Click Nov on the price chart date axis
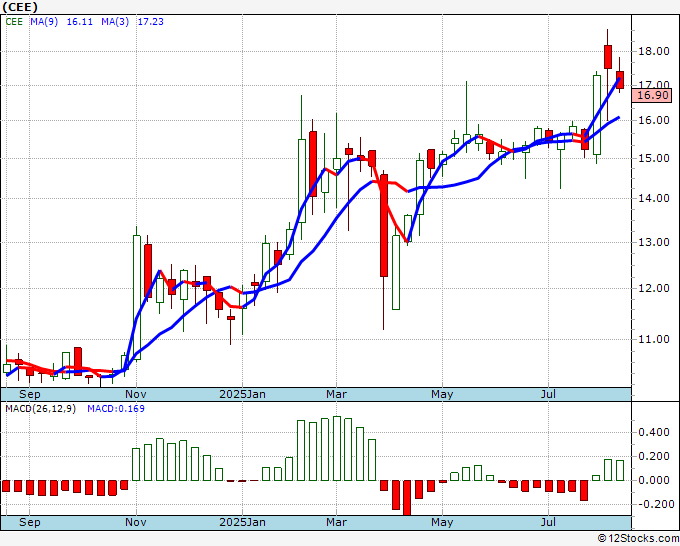The width and height of the screenshot is (680, 546). [136, 394]
